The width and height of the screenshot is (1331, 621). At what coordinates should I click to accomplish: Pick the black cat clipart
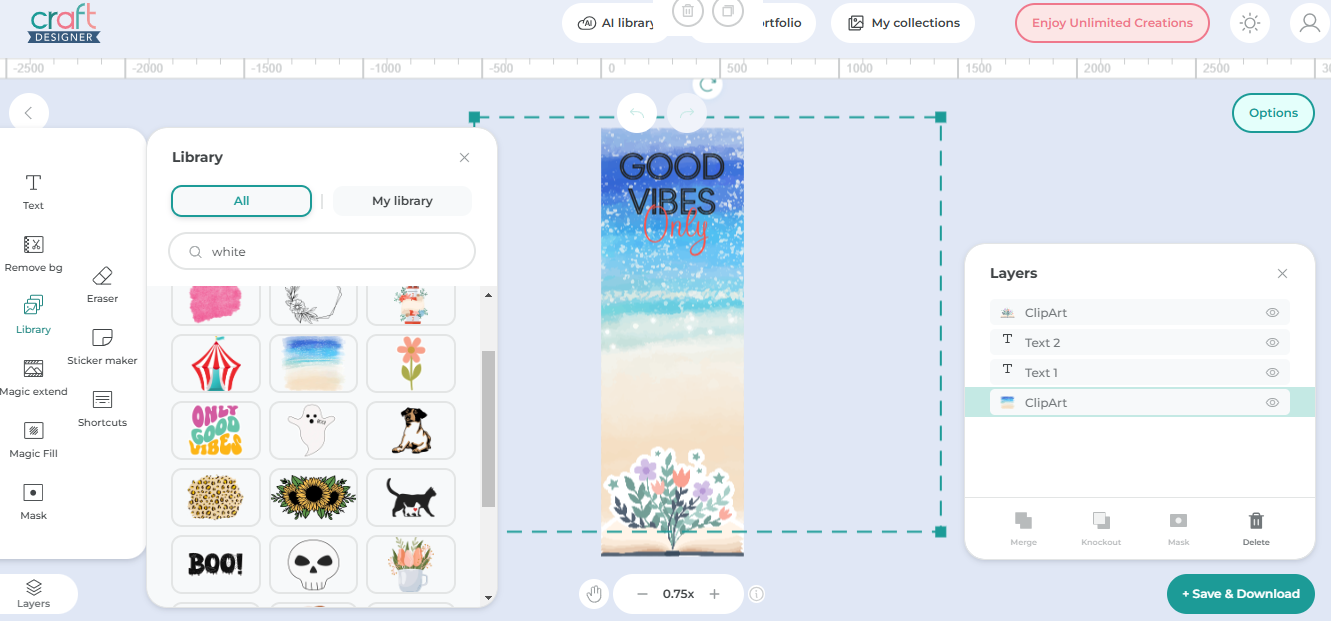[411, 497]
